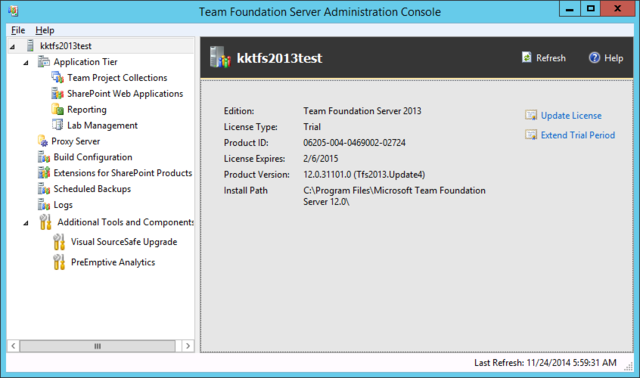Click the Last Refresh timestamp in status bar
The height and width of the screenshot is (378, 640).
pos(545,362)
